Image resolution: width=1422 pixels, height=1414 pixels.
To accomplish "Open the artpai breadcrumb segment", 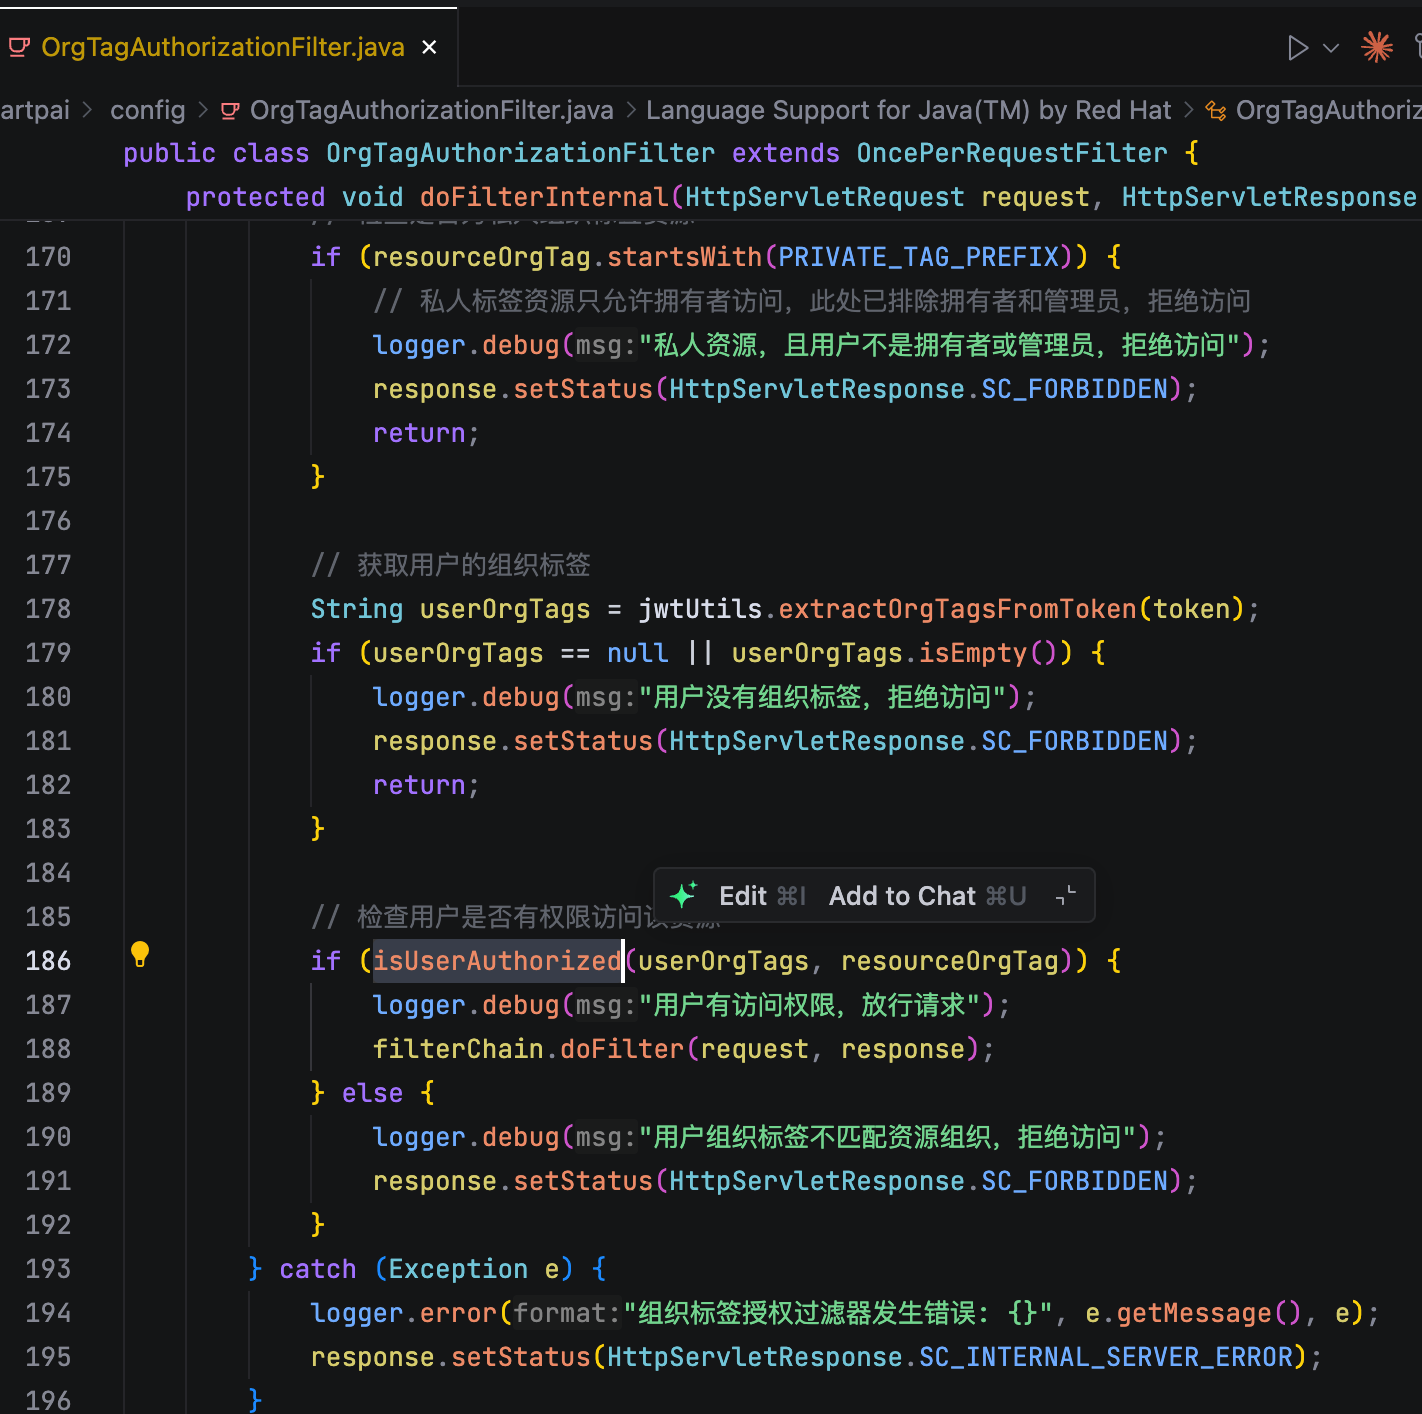I will (35, 110).
